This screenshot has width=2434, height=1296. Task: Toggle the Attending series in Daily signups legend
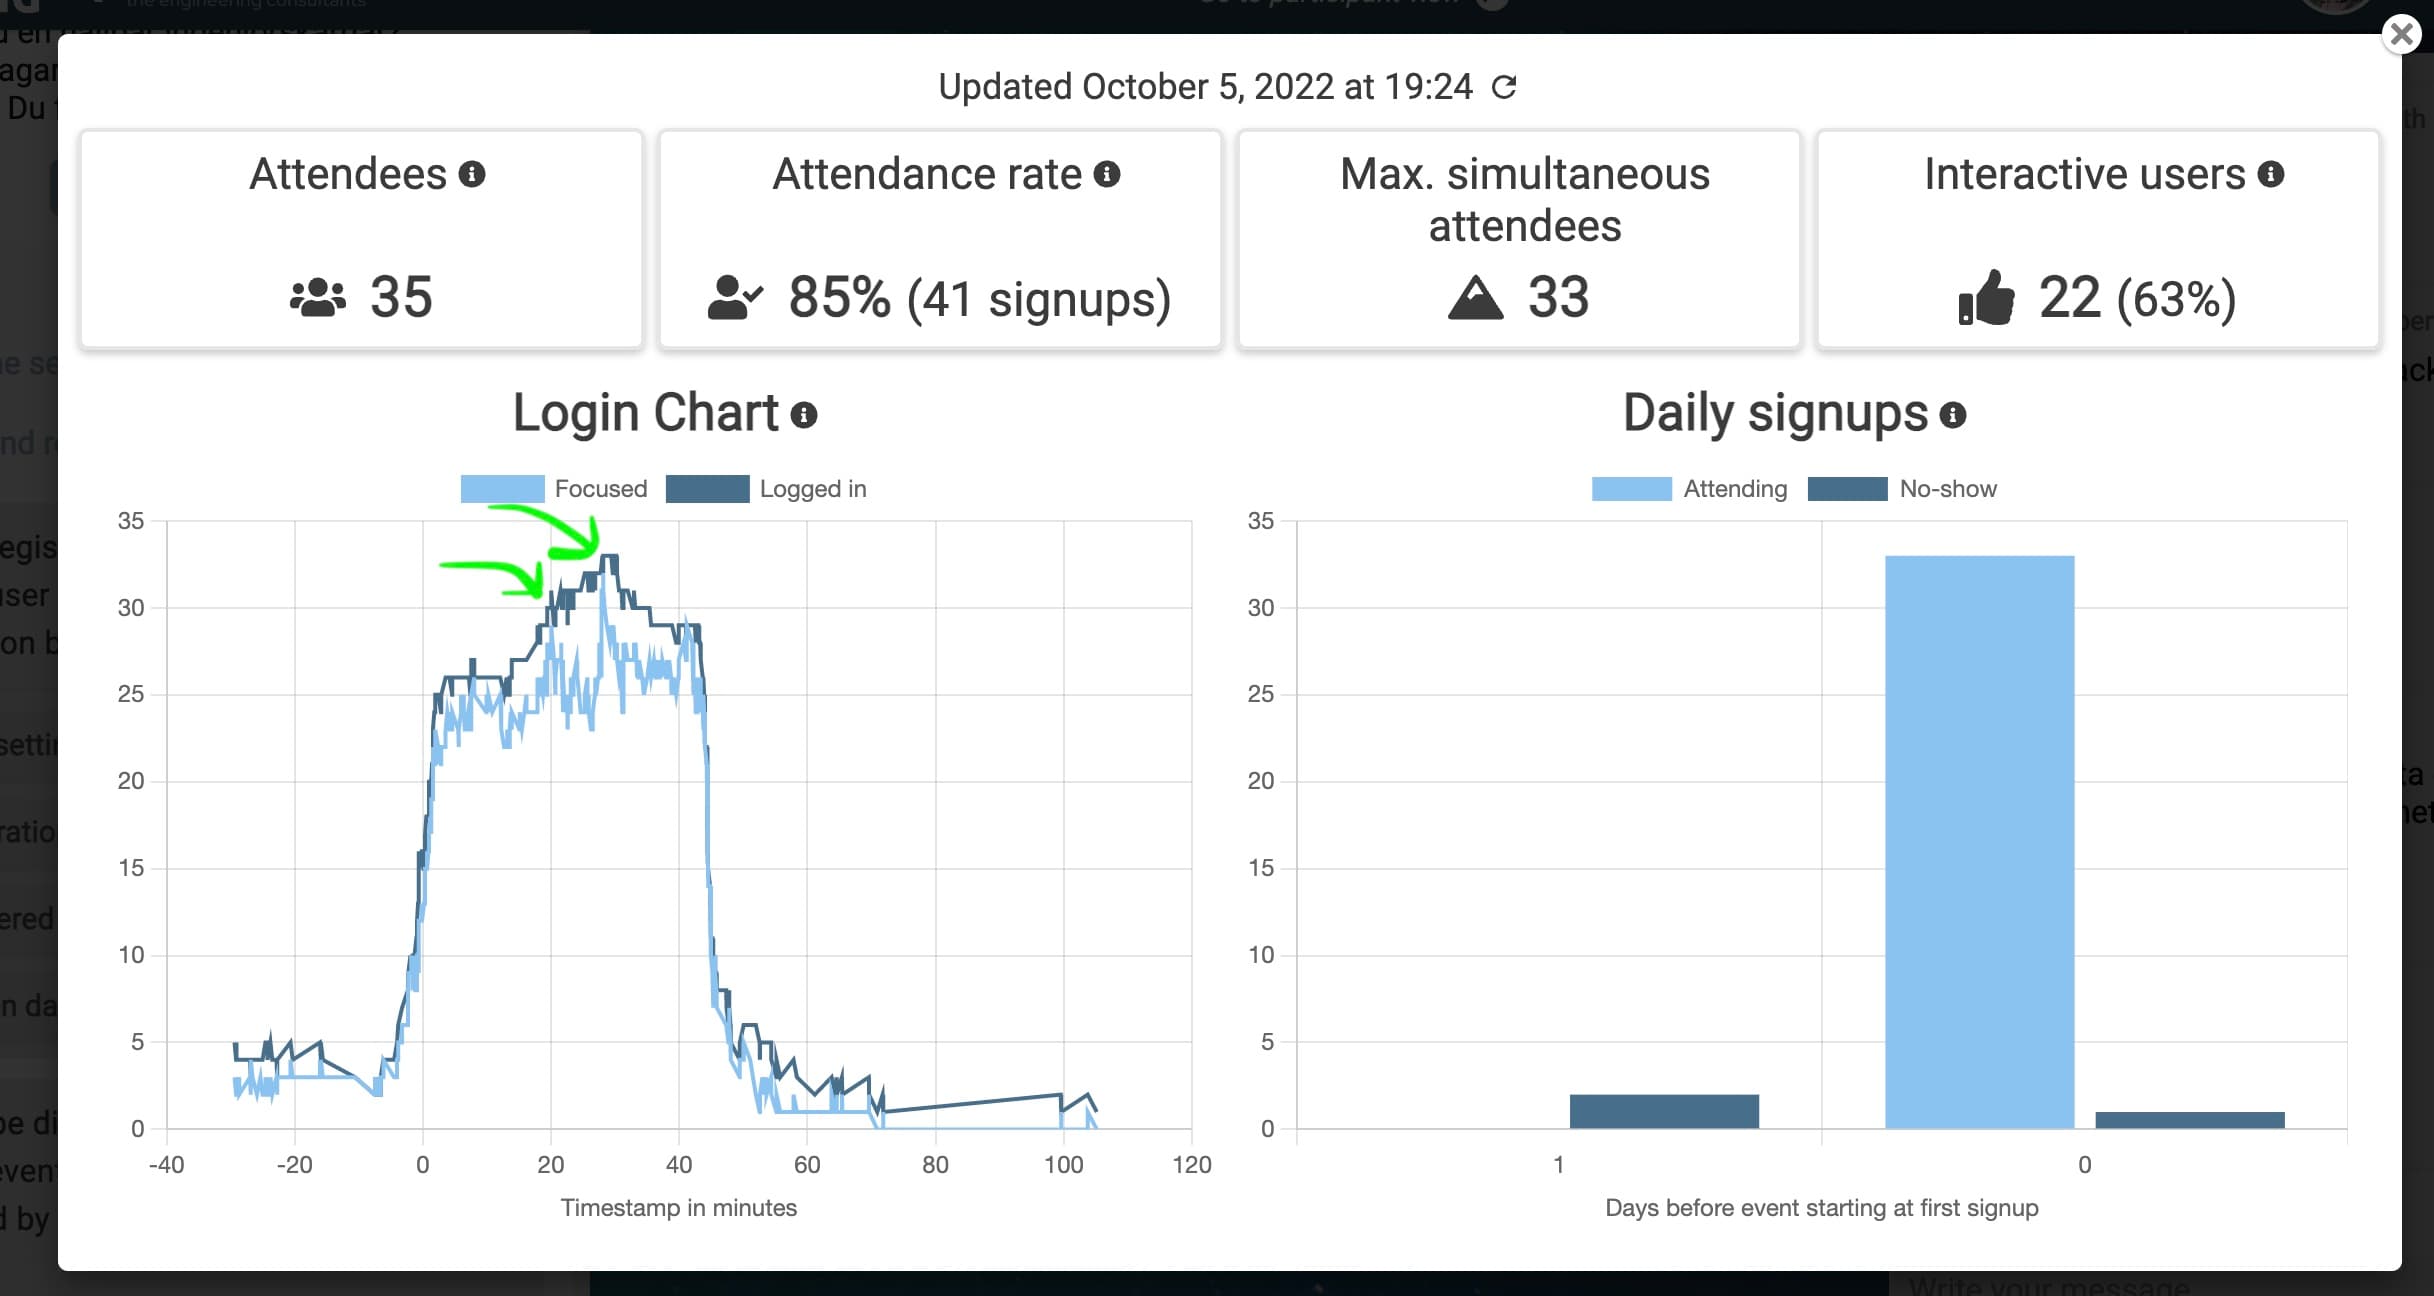tap(1688, 489)
